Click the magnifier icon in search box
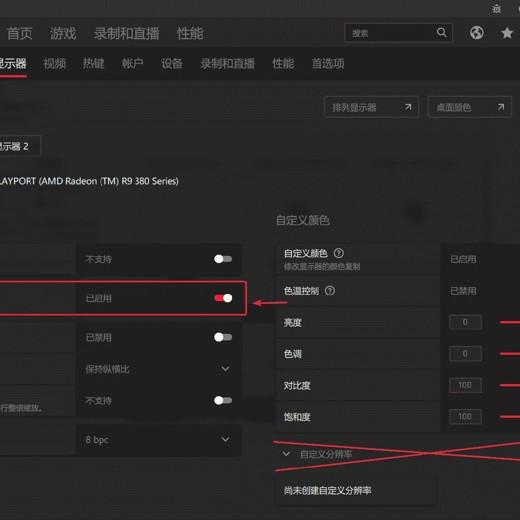 coord(442,33)
